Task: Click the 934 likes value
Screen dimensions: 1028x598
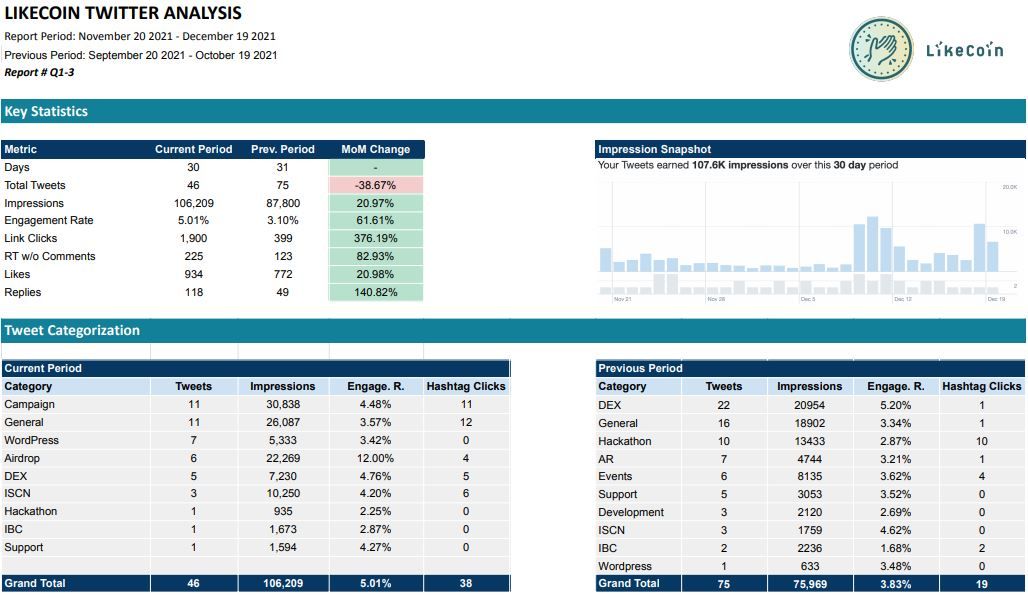Action: point(193,274)
